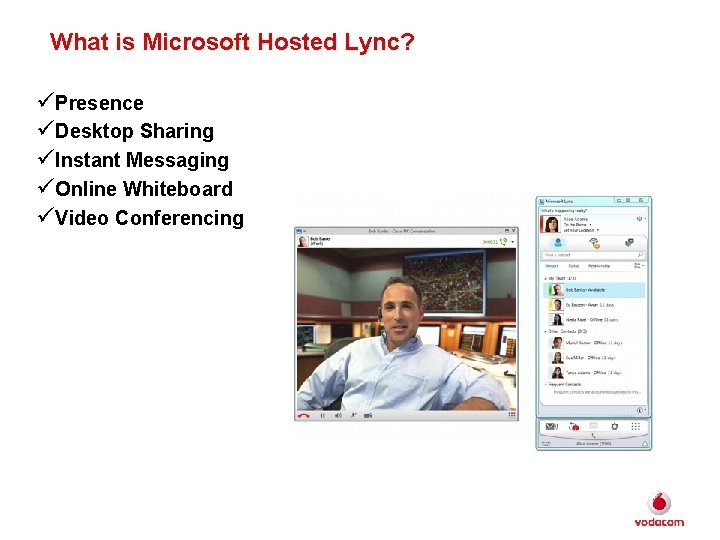This screenshot has width=720, height=540.
Task: Select the second contact under Other Contacts
Action: coord(594,358)
